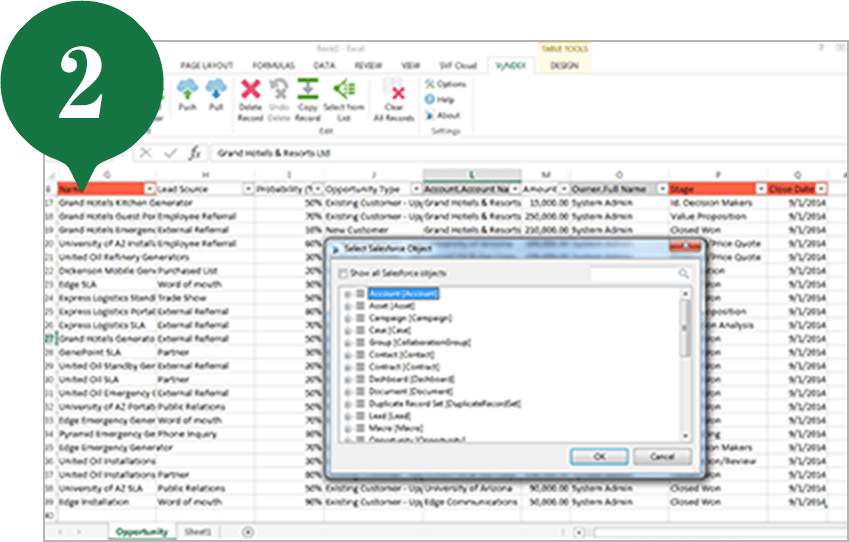Image resolution: width=849 pixels, height=542 pixels.
Task: Open Help in the Settings group
Action: click(x=440, y=100)
